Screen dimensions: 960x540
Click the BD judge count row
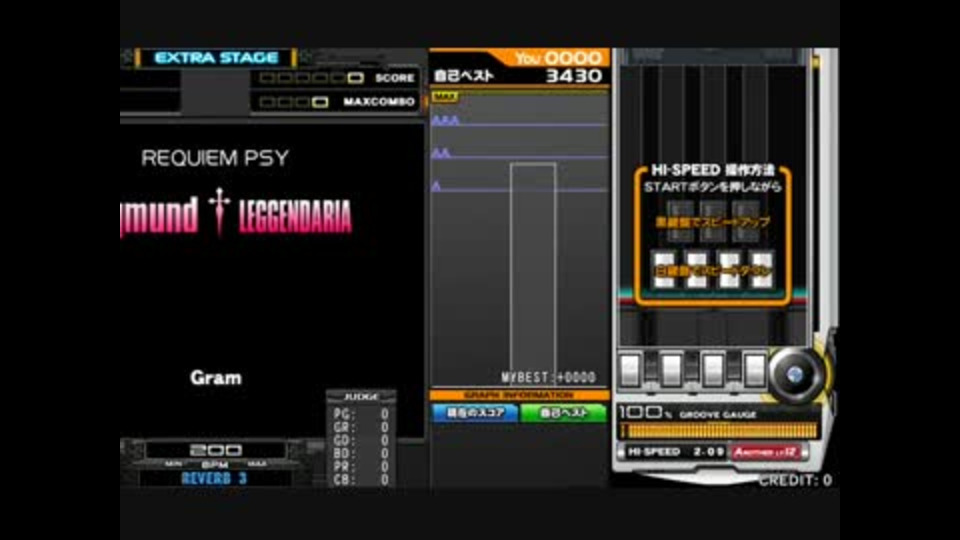click(361, 454)
